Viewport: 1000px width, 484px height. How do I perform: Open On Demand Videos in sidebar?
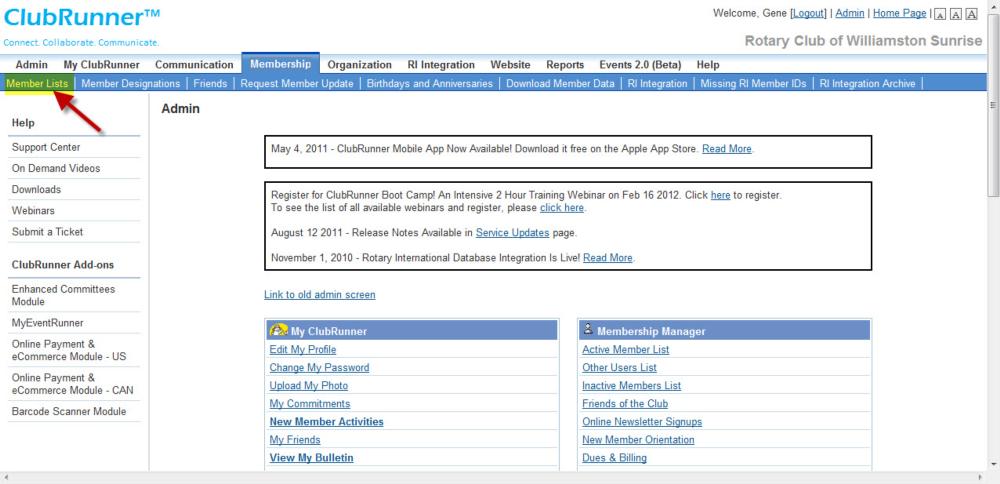(56, 168)
